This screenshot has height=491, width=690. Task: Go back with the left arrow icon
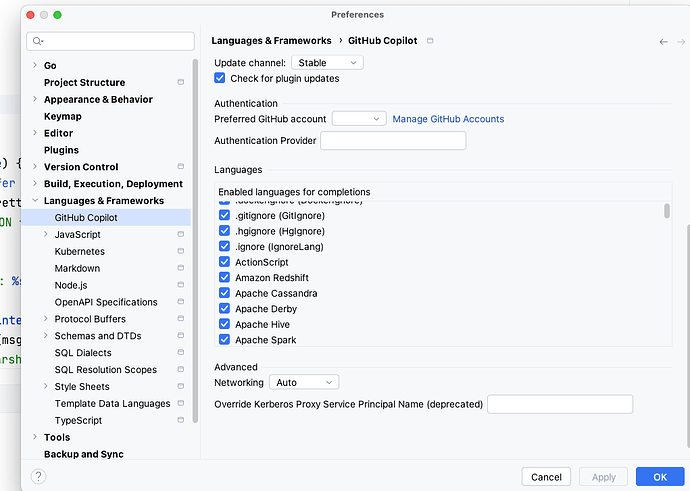(663, 42)
